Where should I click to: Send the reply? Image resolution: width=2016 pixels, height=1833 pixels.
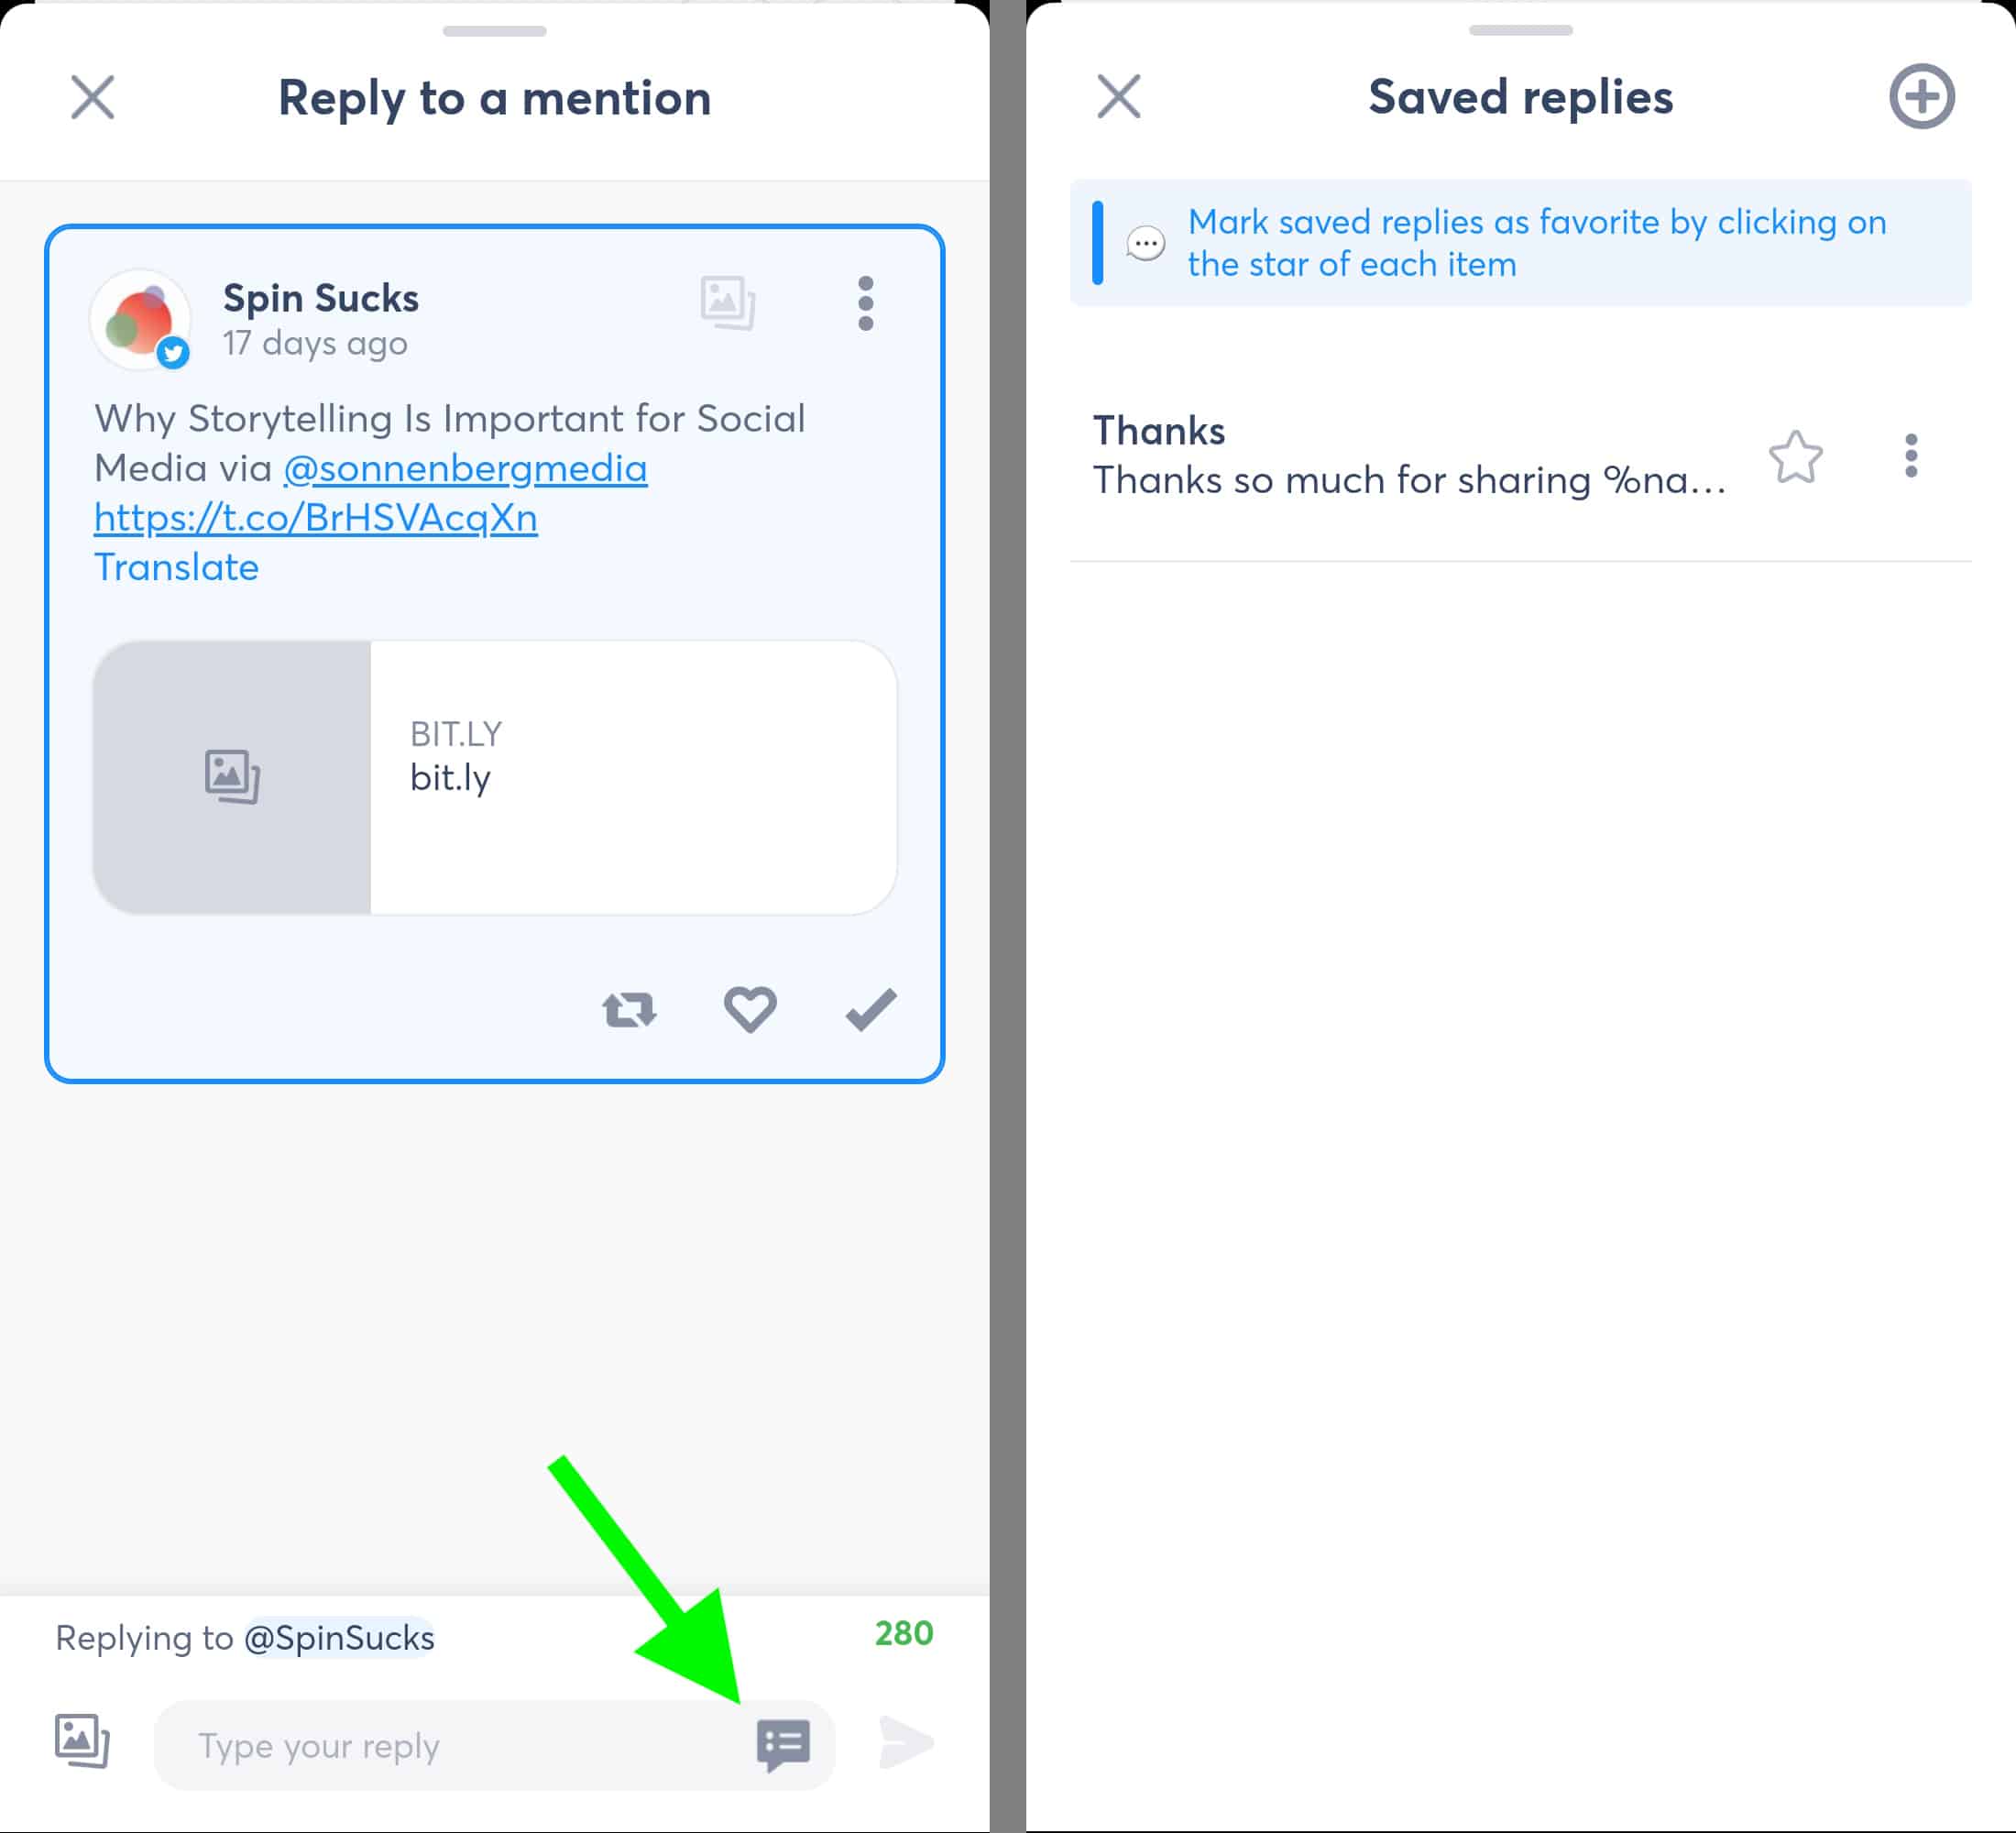[906, 1743]
